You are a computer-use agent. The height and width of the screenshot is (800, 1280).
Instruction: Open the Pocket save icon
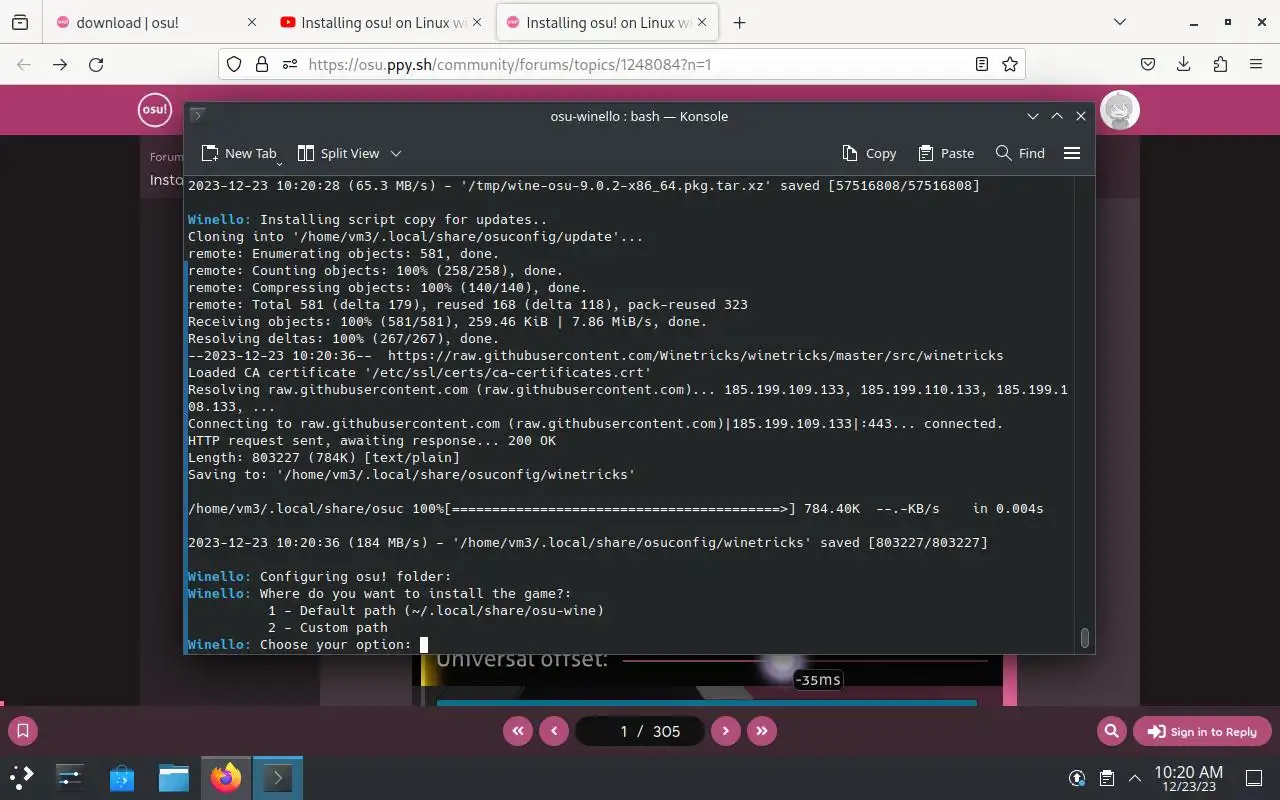(x=1149, y=64)
